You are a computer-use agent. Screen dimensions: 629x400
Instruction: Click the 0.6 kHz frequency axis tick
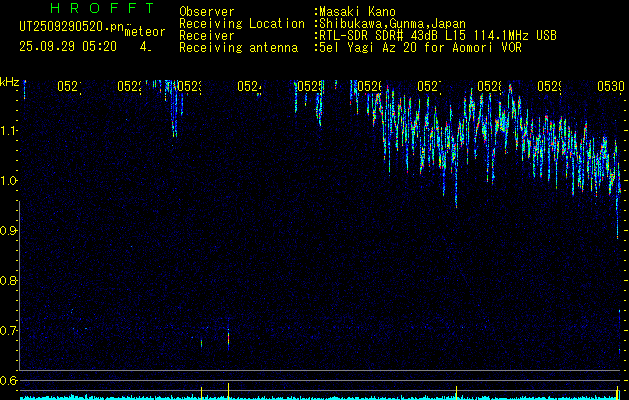tap(9, 380)
